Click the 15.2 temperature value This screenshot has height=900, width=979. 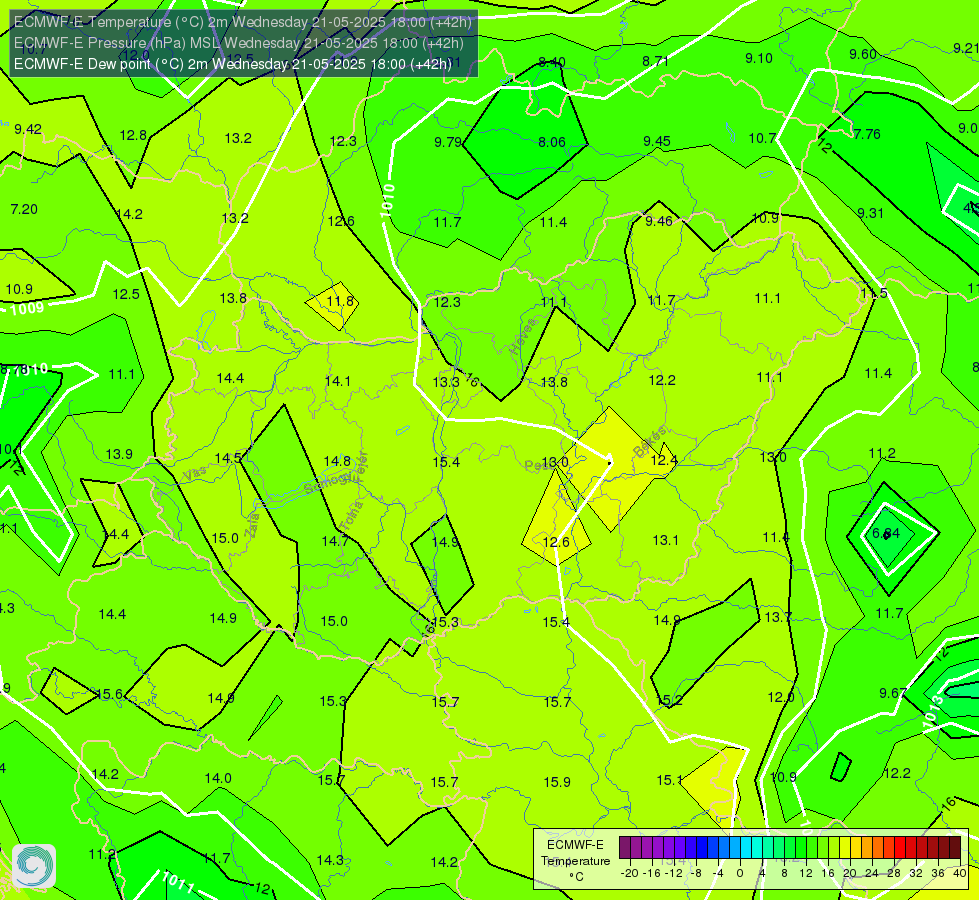tap(669, 700)
